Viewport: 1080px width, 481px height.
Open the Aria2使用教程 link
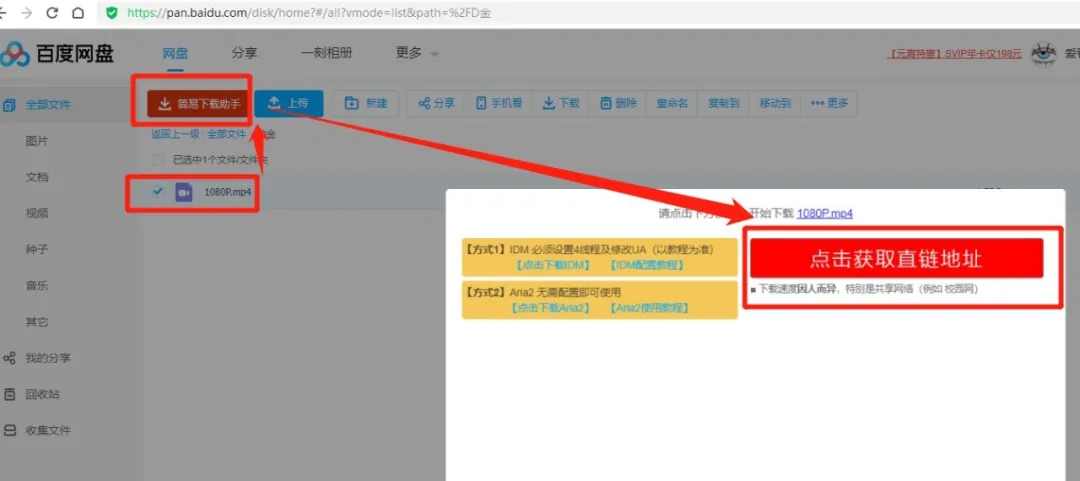tap(650, 308)
